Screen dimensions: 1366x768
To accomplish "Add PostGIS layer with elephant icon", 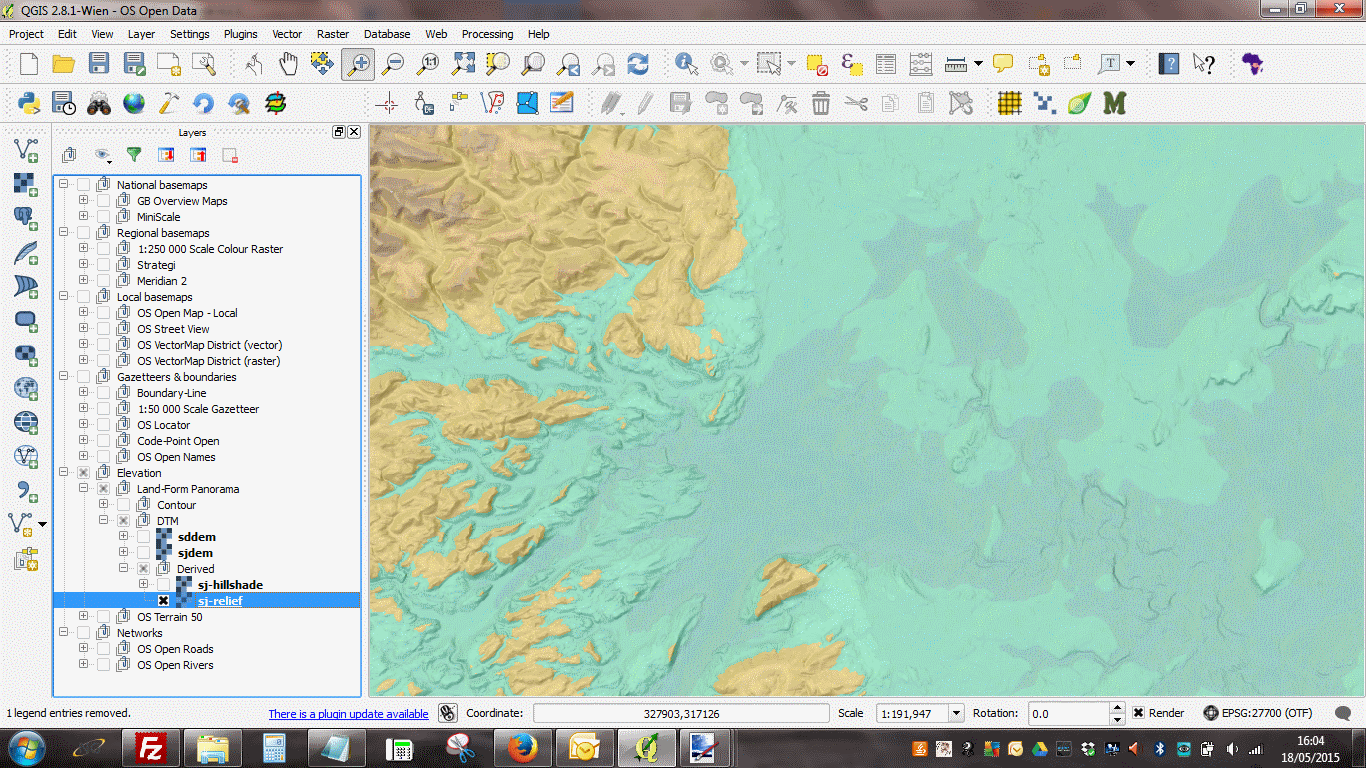I will pos(26,218).
